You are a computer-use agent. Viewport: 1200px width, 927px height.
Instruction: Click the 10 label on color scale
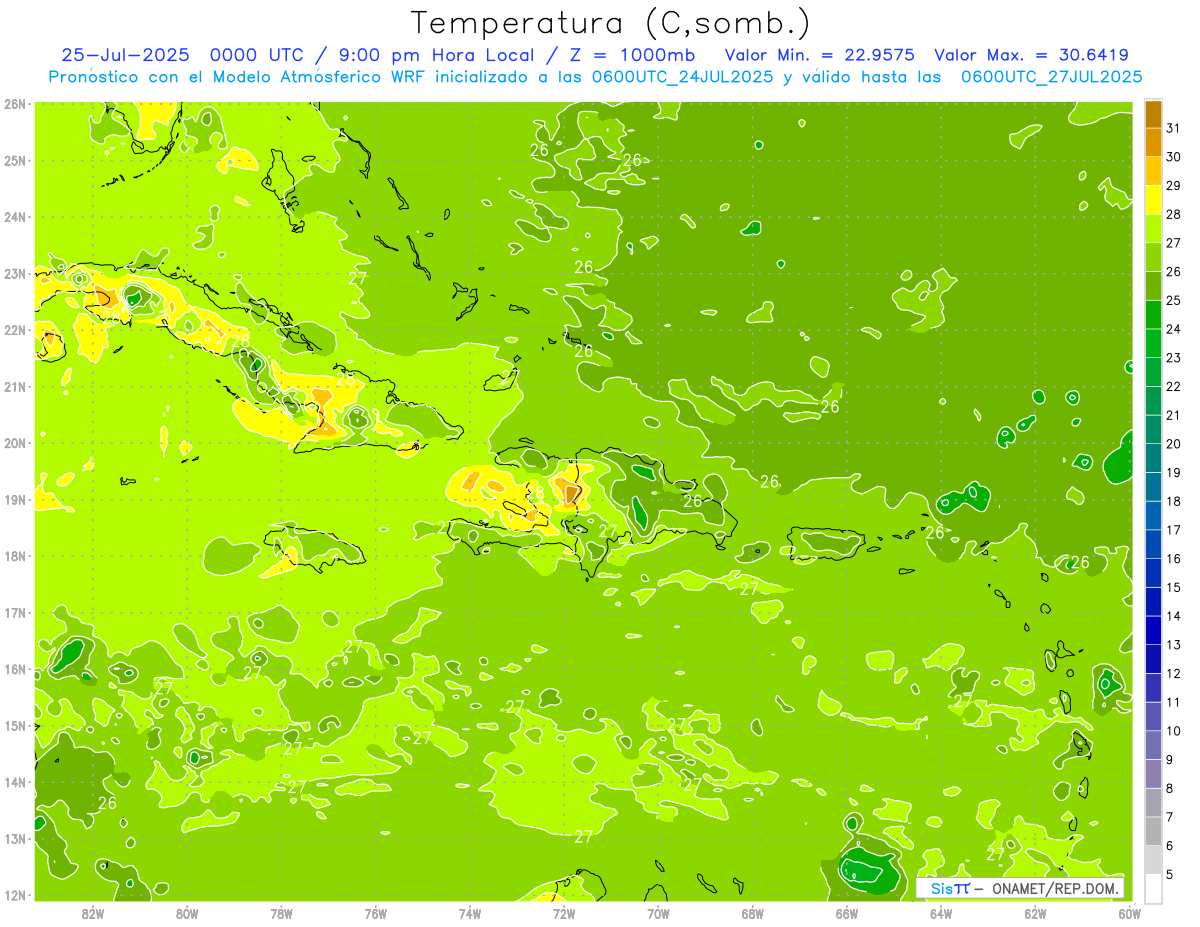[1174, 730]
